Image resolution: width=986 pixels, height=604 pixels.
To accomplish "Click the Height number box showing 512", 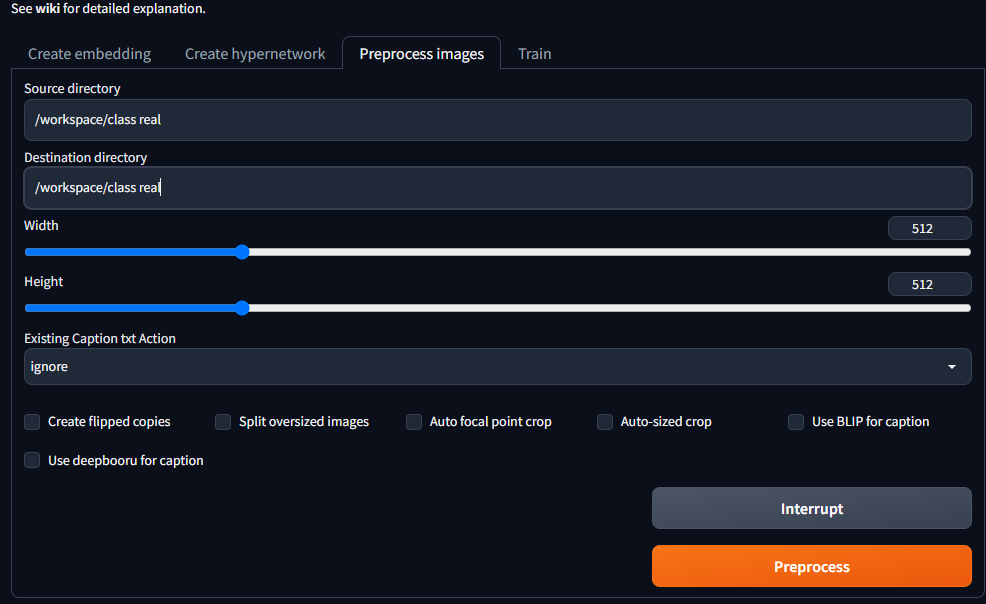I will tap(929, 284).
